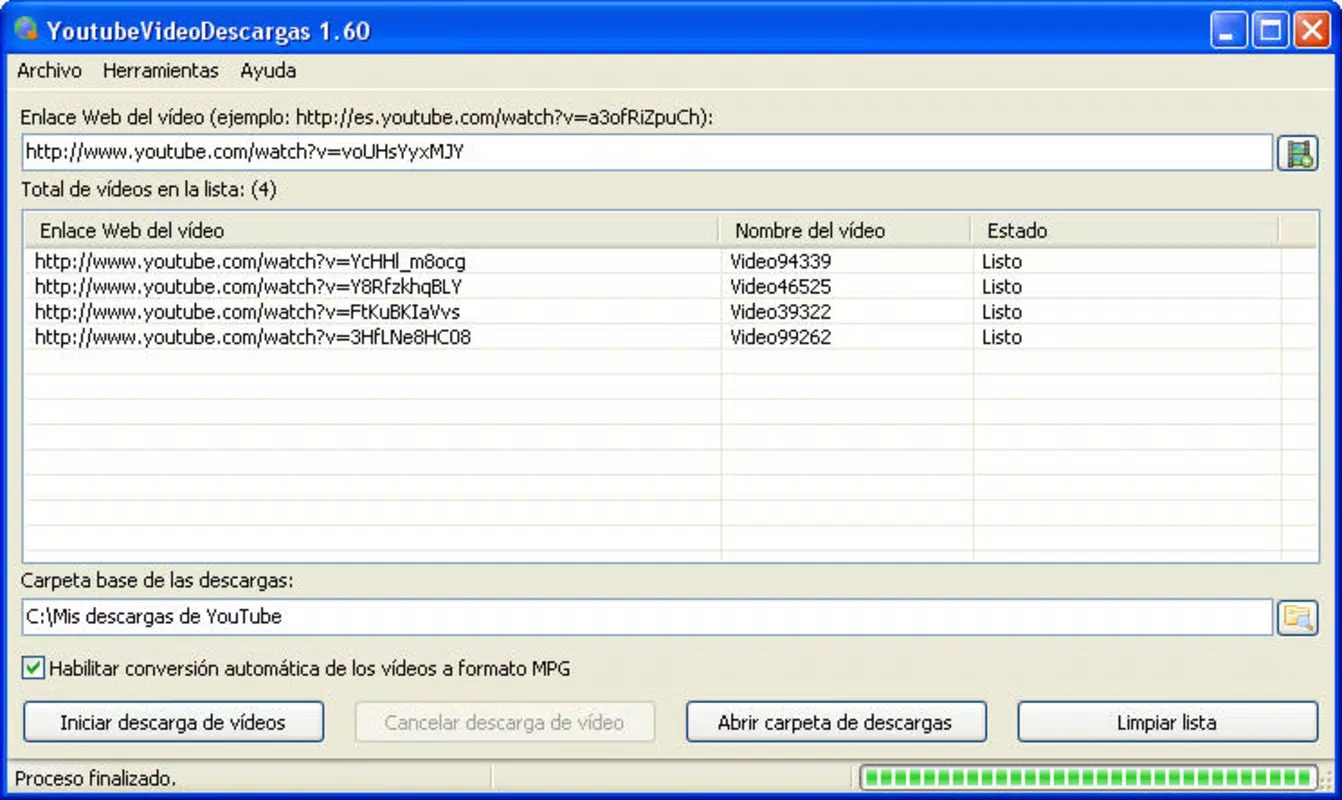Open the Ayuda menu

coord(268,71)
